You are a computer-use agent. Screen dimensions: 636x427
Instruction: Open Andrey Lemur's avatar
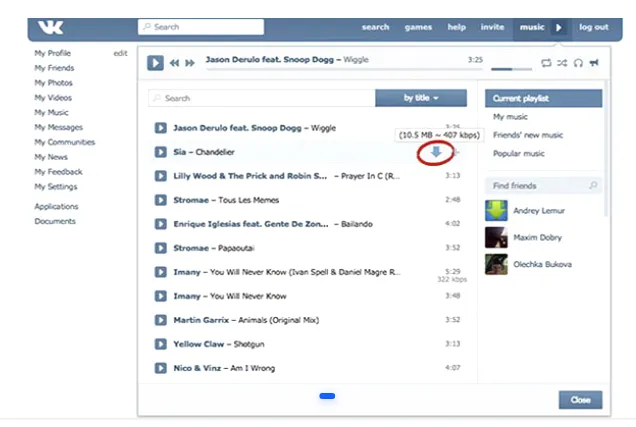click(496, 210)
